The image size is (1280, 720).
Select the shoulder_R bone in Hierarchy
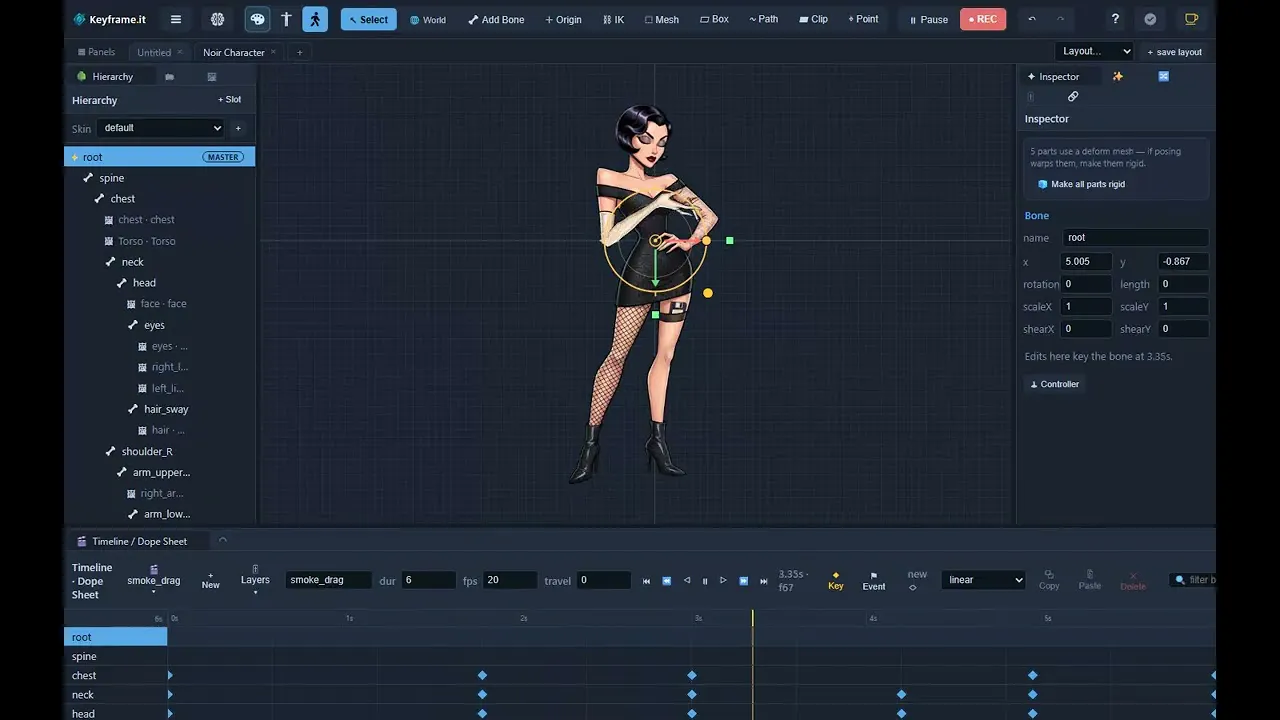(147, 451)
